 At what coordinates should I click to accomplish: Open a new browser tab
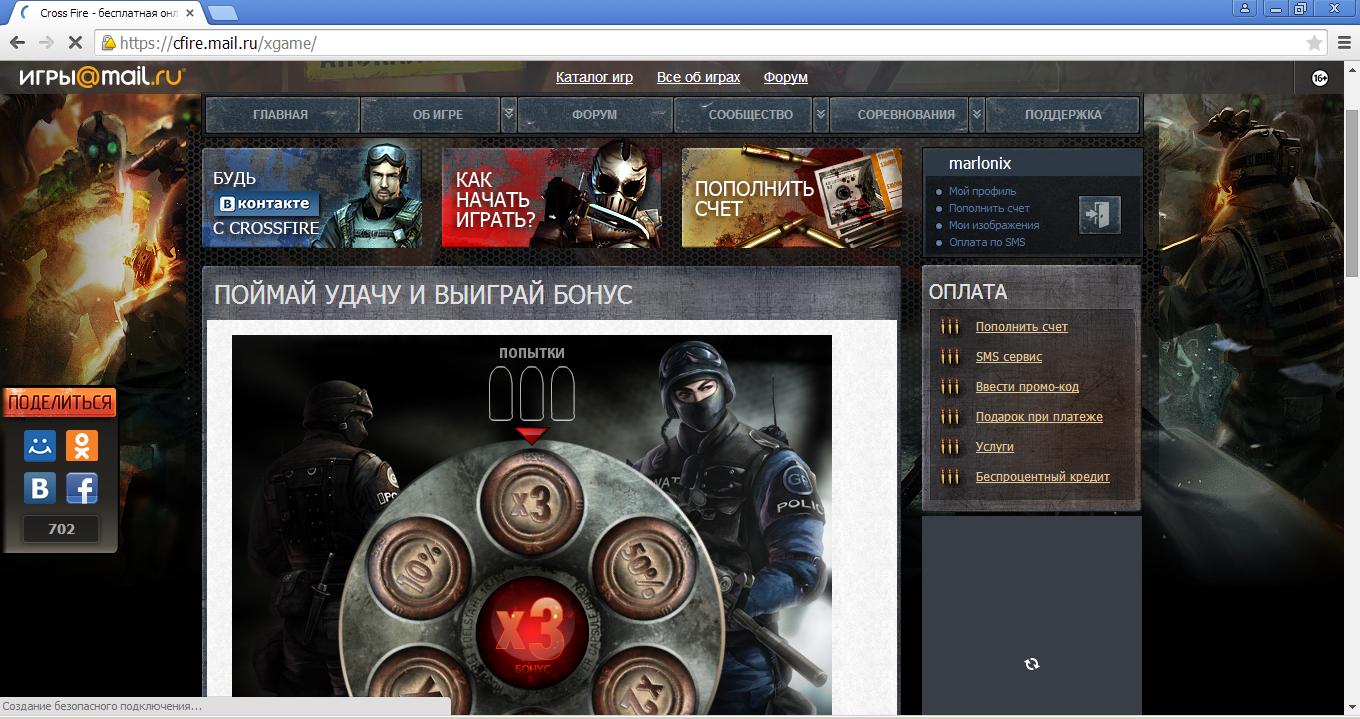click(222, 13)
